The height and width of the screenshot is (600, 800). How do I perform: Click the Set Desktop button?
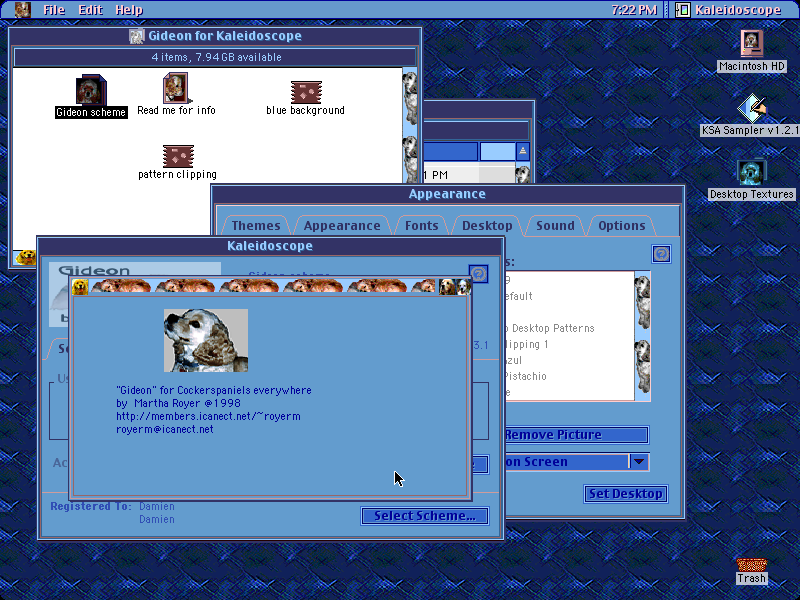(626, 494)
